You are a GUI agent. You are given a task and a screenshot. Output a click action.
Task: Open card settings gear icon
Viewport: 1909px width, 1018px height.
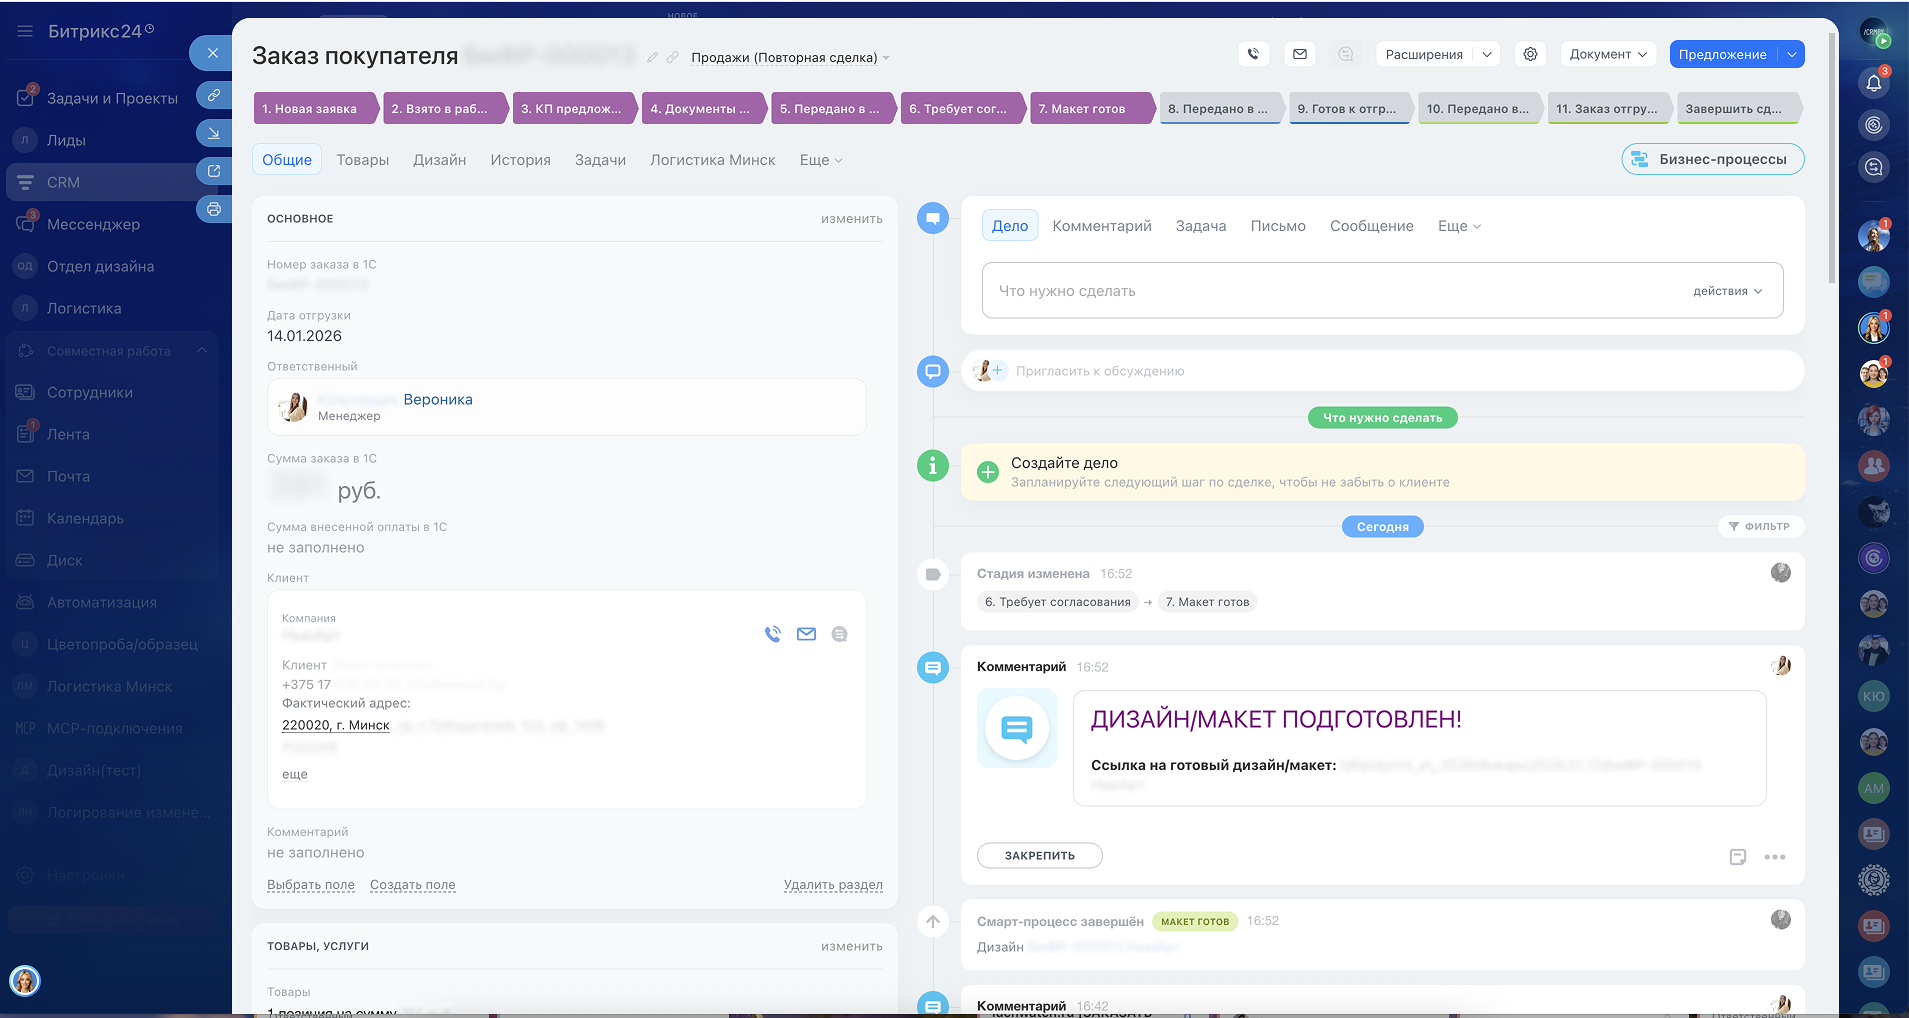(1530, 54)
